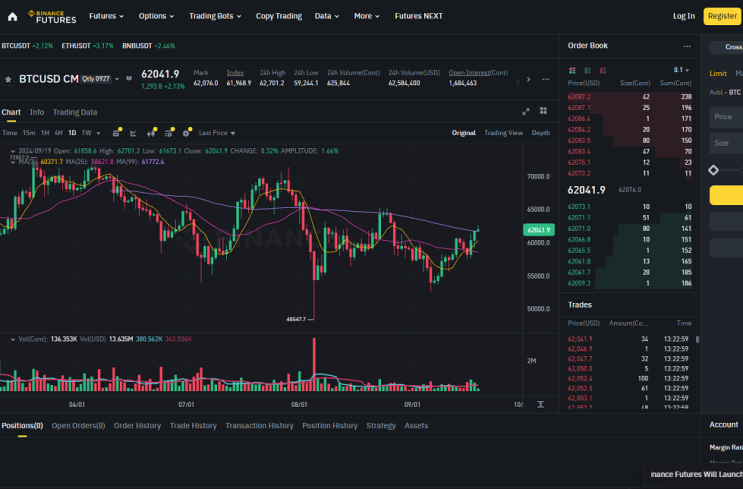Open the Transaction History tab

[x=260, y=426]
